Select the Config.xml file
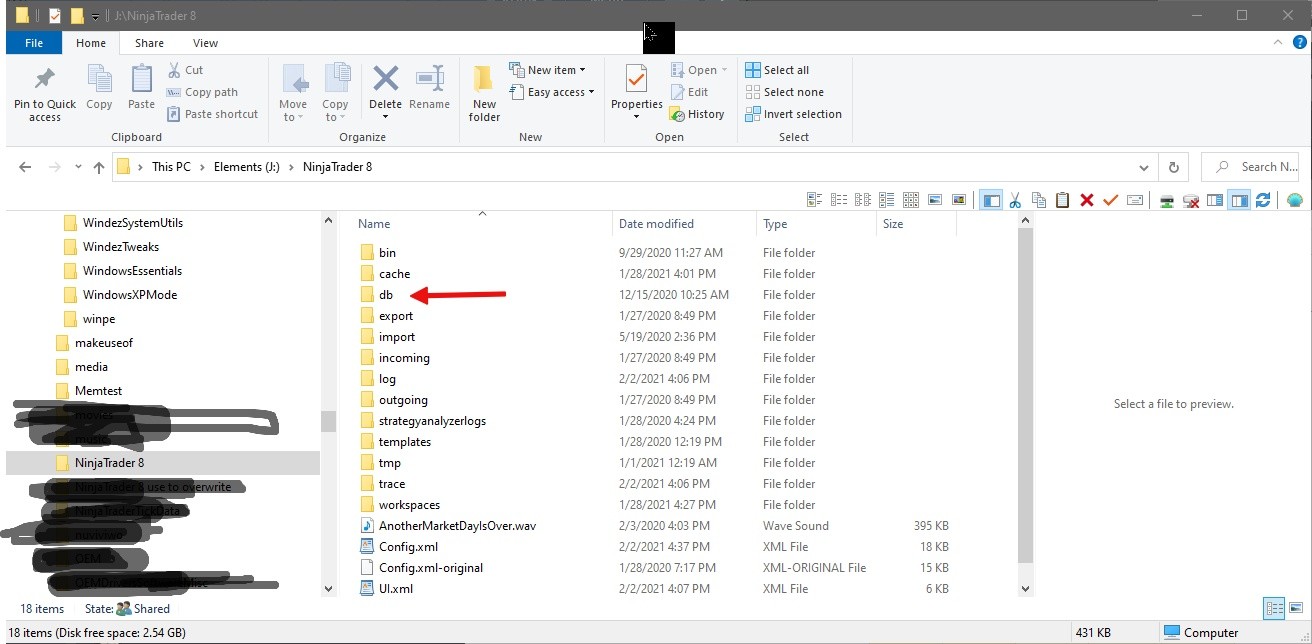Image resolution: width=1312 pixels, height=644 pixels. tap(399, 547)
